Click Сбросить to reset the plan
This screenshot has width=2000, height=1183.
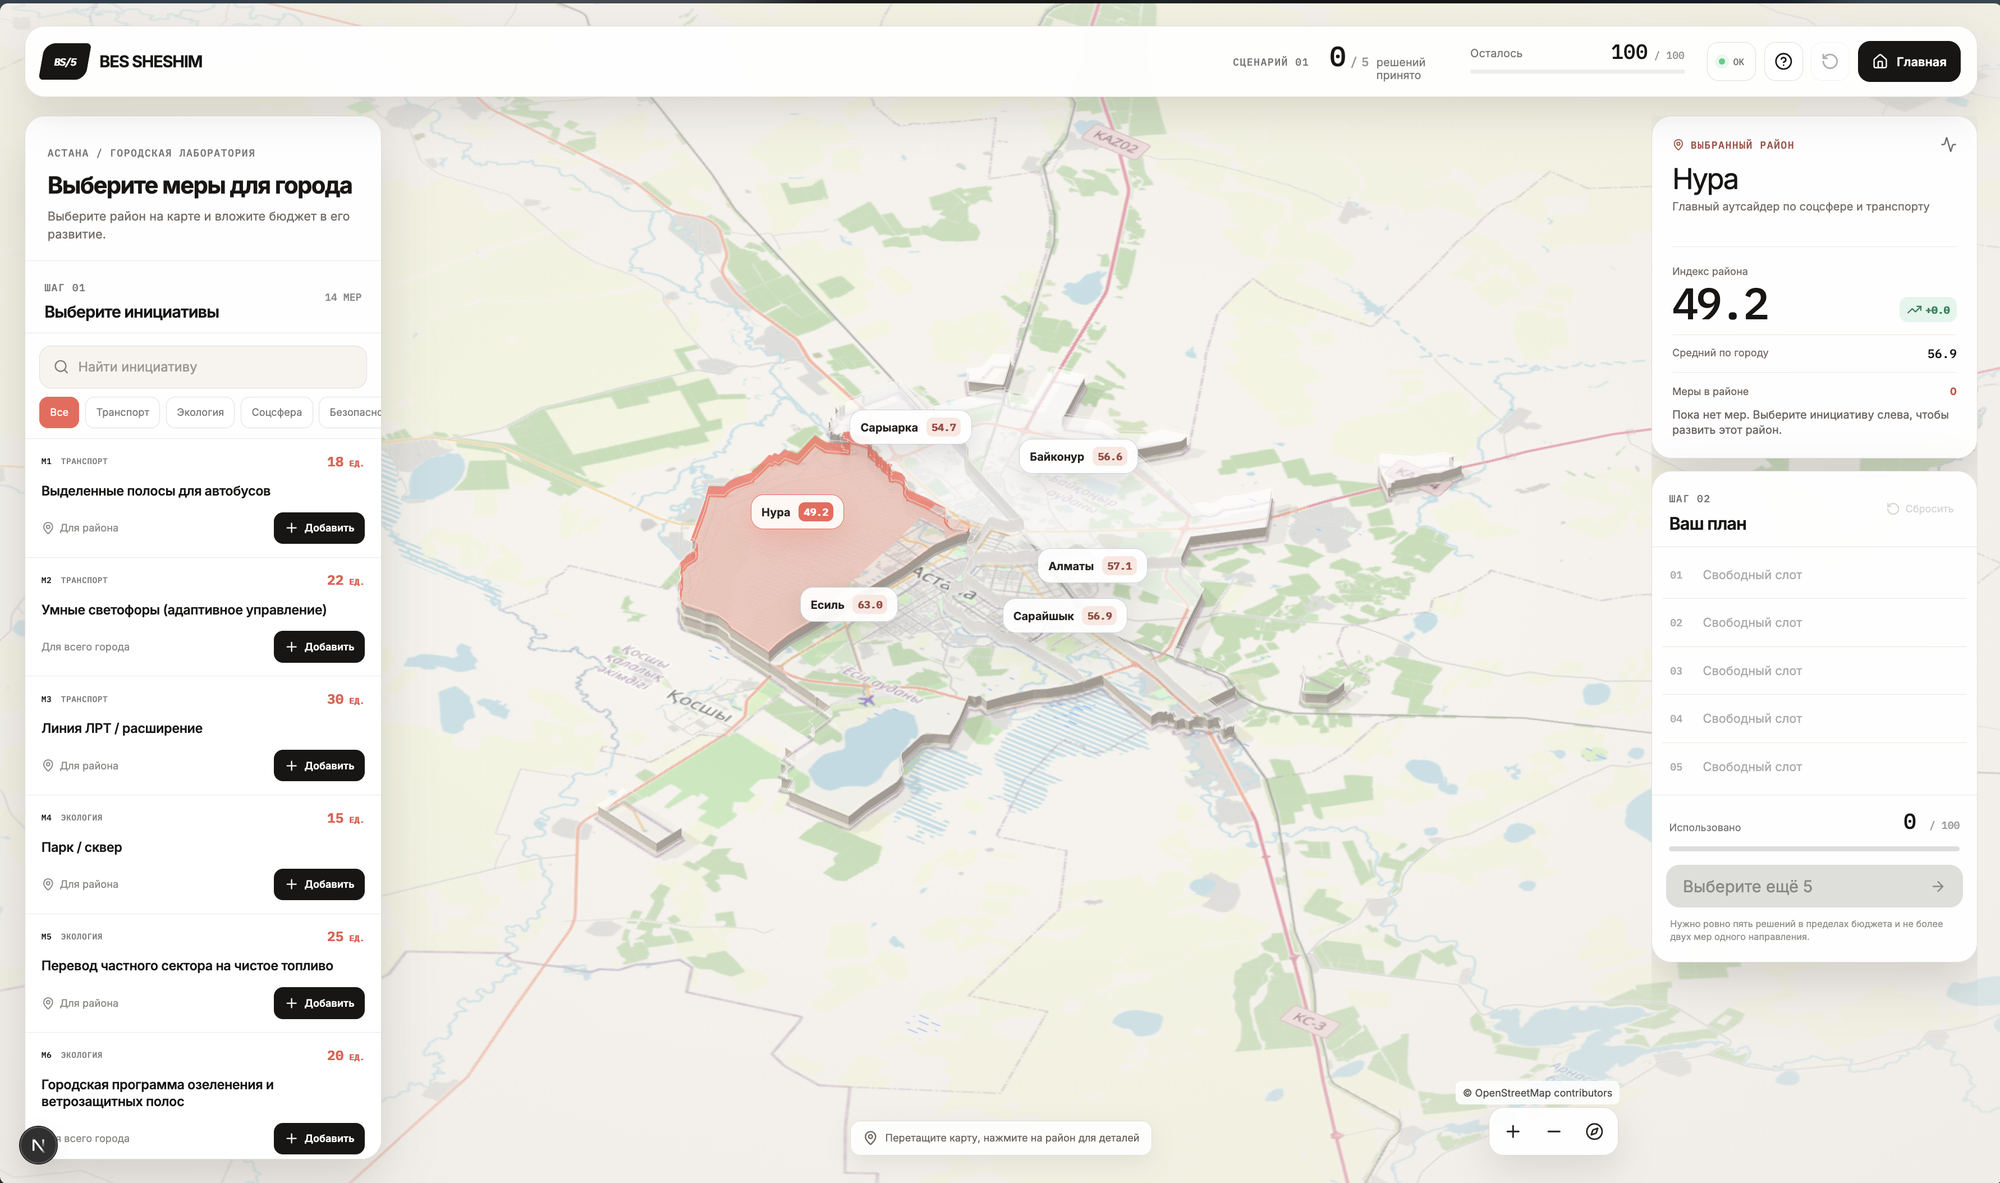(1920, 509)
